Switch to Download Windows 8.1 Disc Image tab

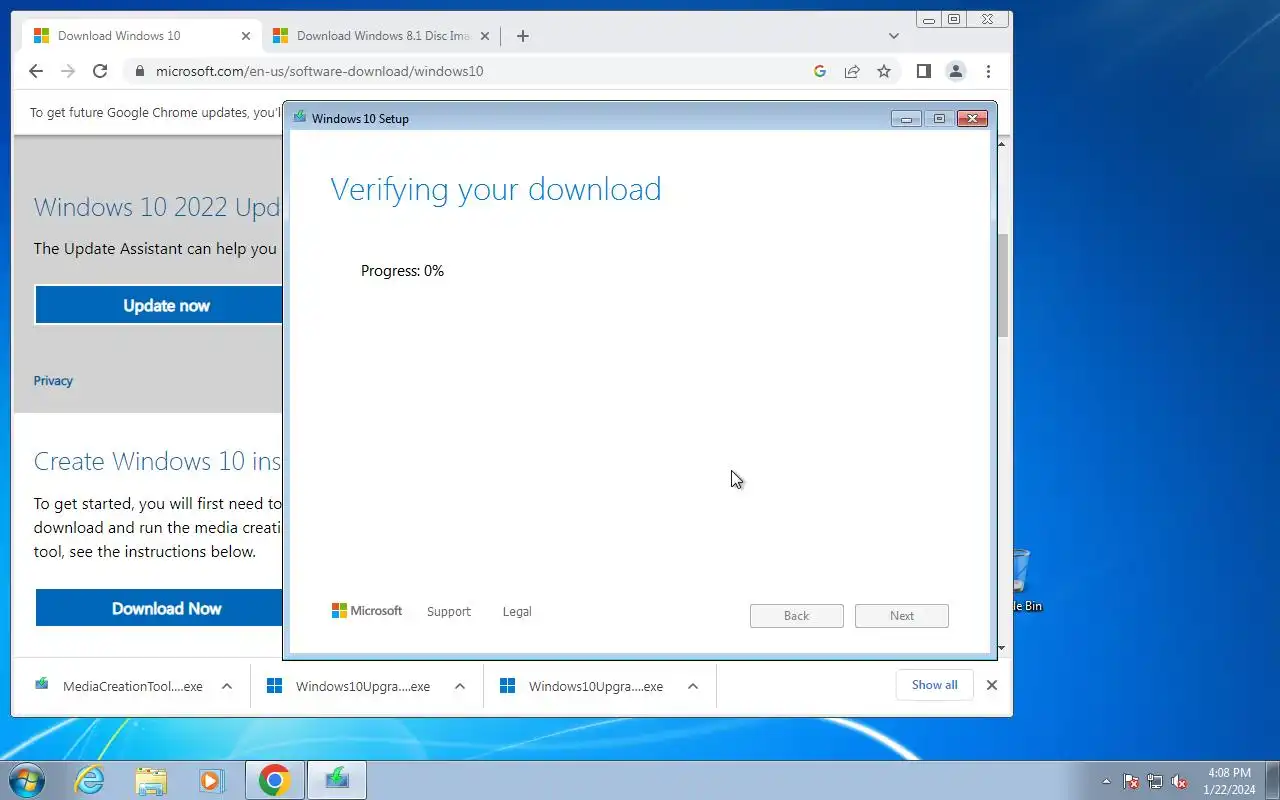[x=383, y=36]
